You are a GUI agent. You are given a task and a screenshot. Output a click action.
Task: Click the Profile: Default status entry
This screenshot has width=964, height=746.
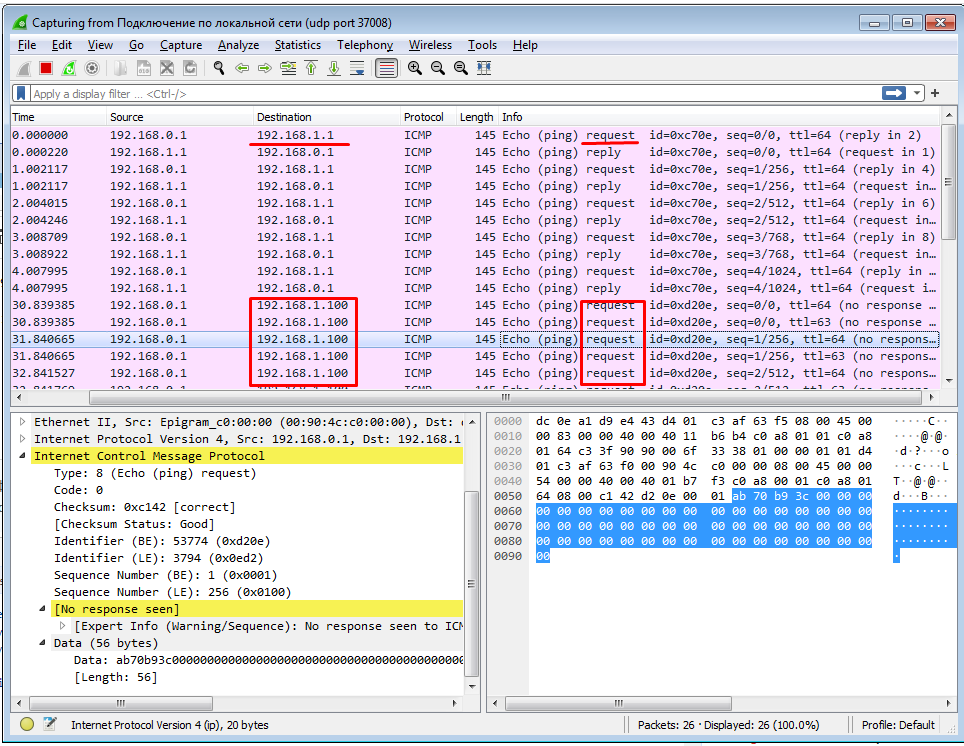pyautogui.click(x=898, y=724)
